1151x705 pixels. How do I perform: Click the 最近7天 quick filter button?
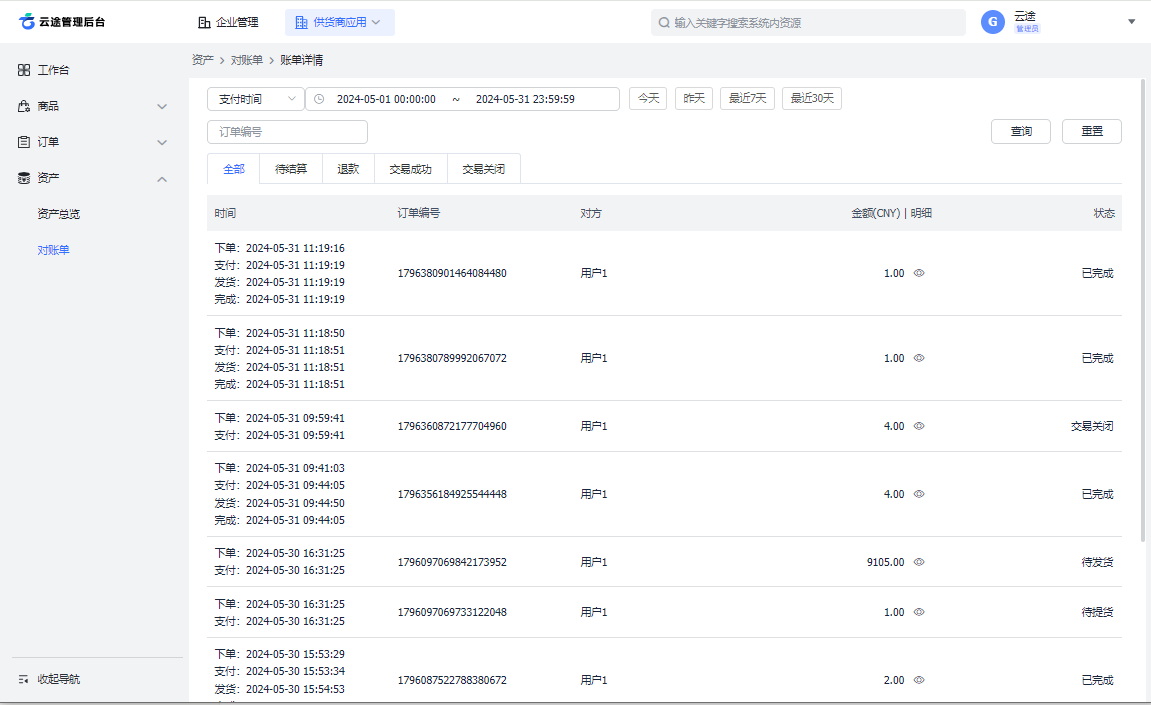point(747,98)
